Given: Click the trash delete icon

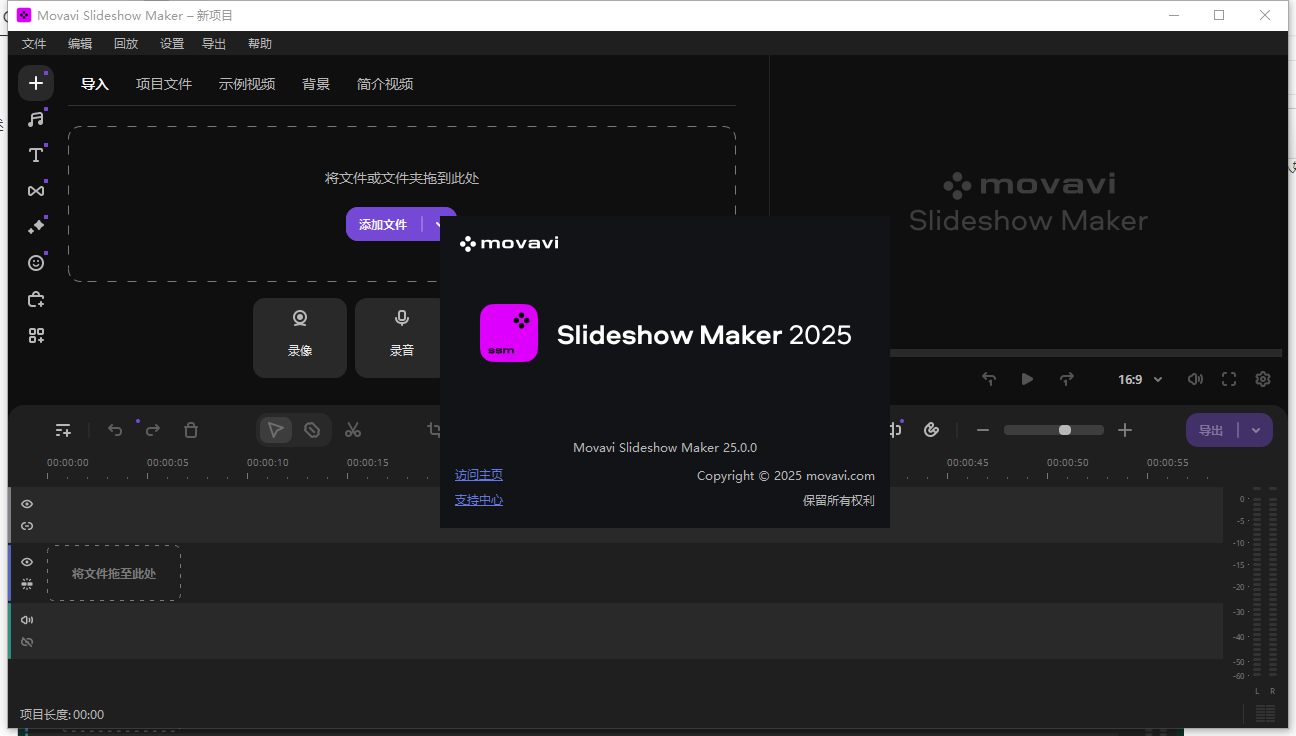Looking at the screenshot, I should pyautogui.click(x=191, y=430).
